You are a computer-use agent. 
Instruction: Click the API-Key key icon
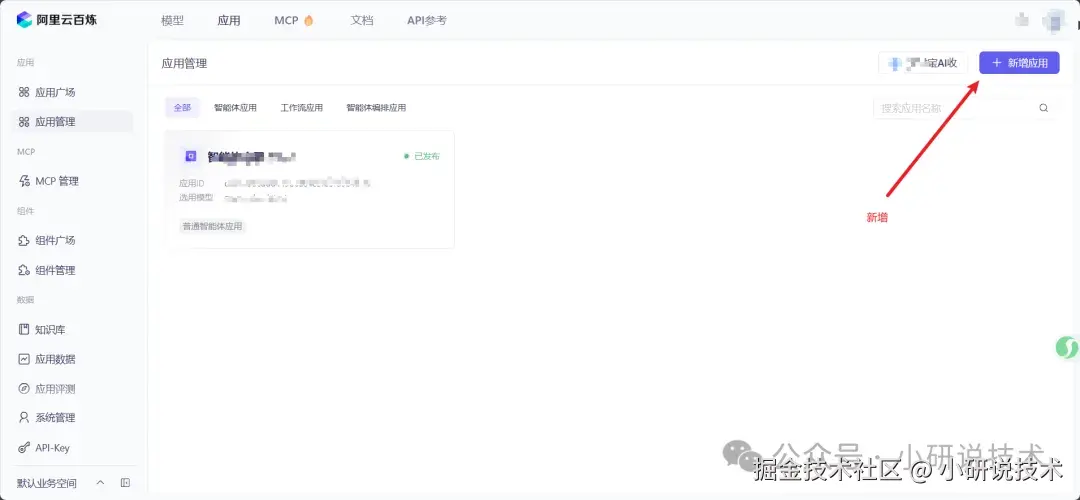pyautogui.click(x=23, y=448)
